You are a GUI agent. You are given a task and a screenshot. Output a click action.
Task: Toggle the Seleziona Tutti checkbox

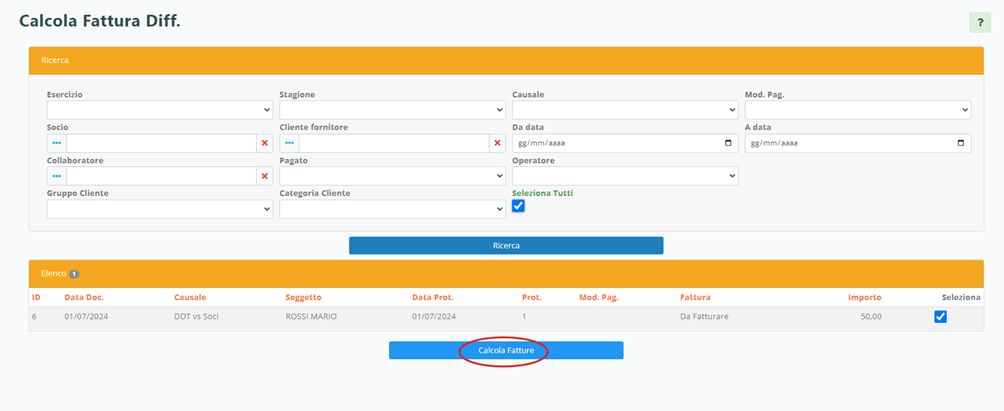coord(518,206)
